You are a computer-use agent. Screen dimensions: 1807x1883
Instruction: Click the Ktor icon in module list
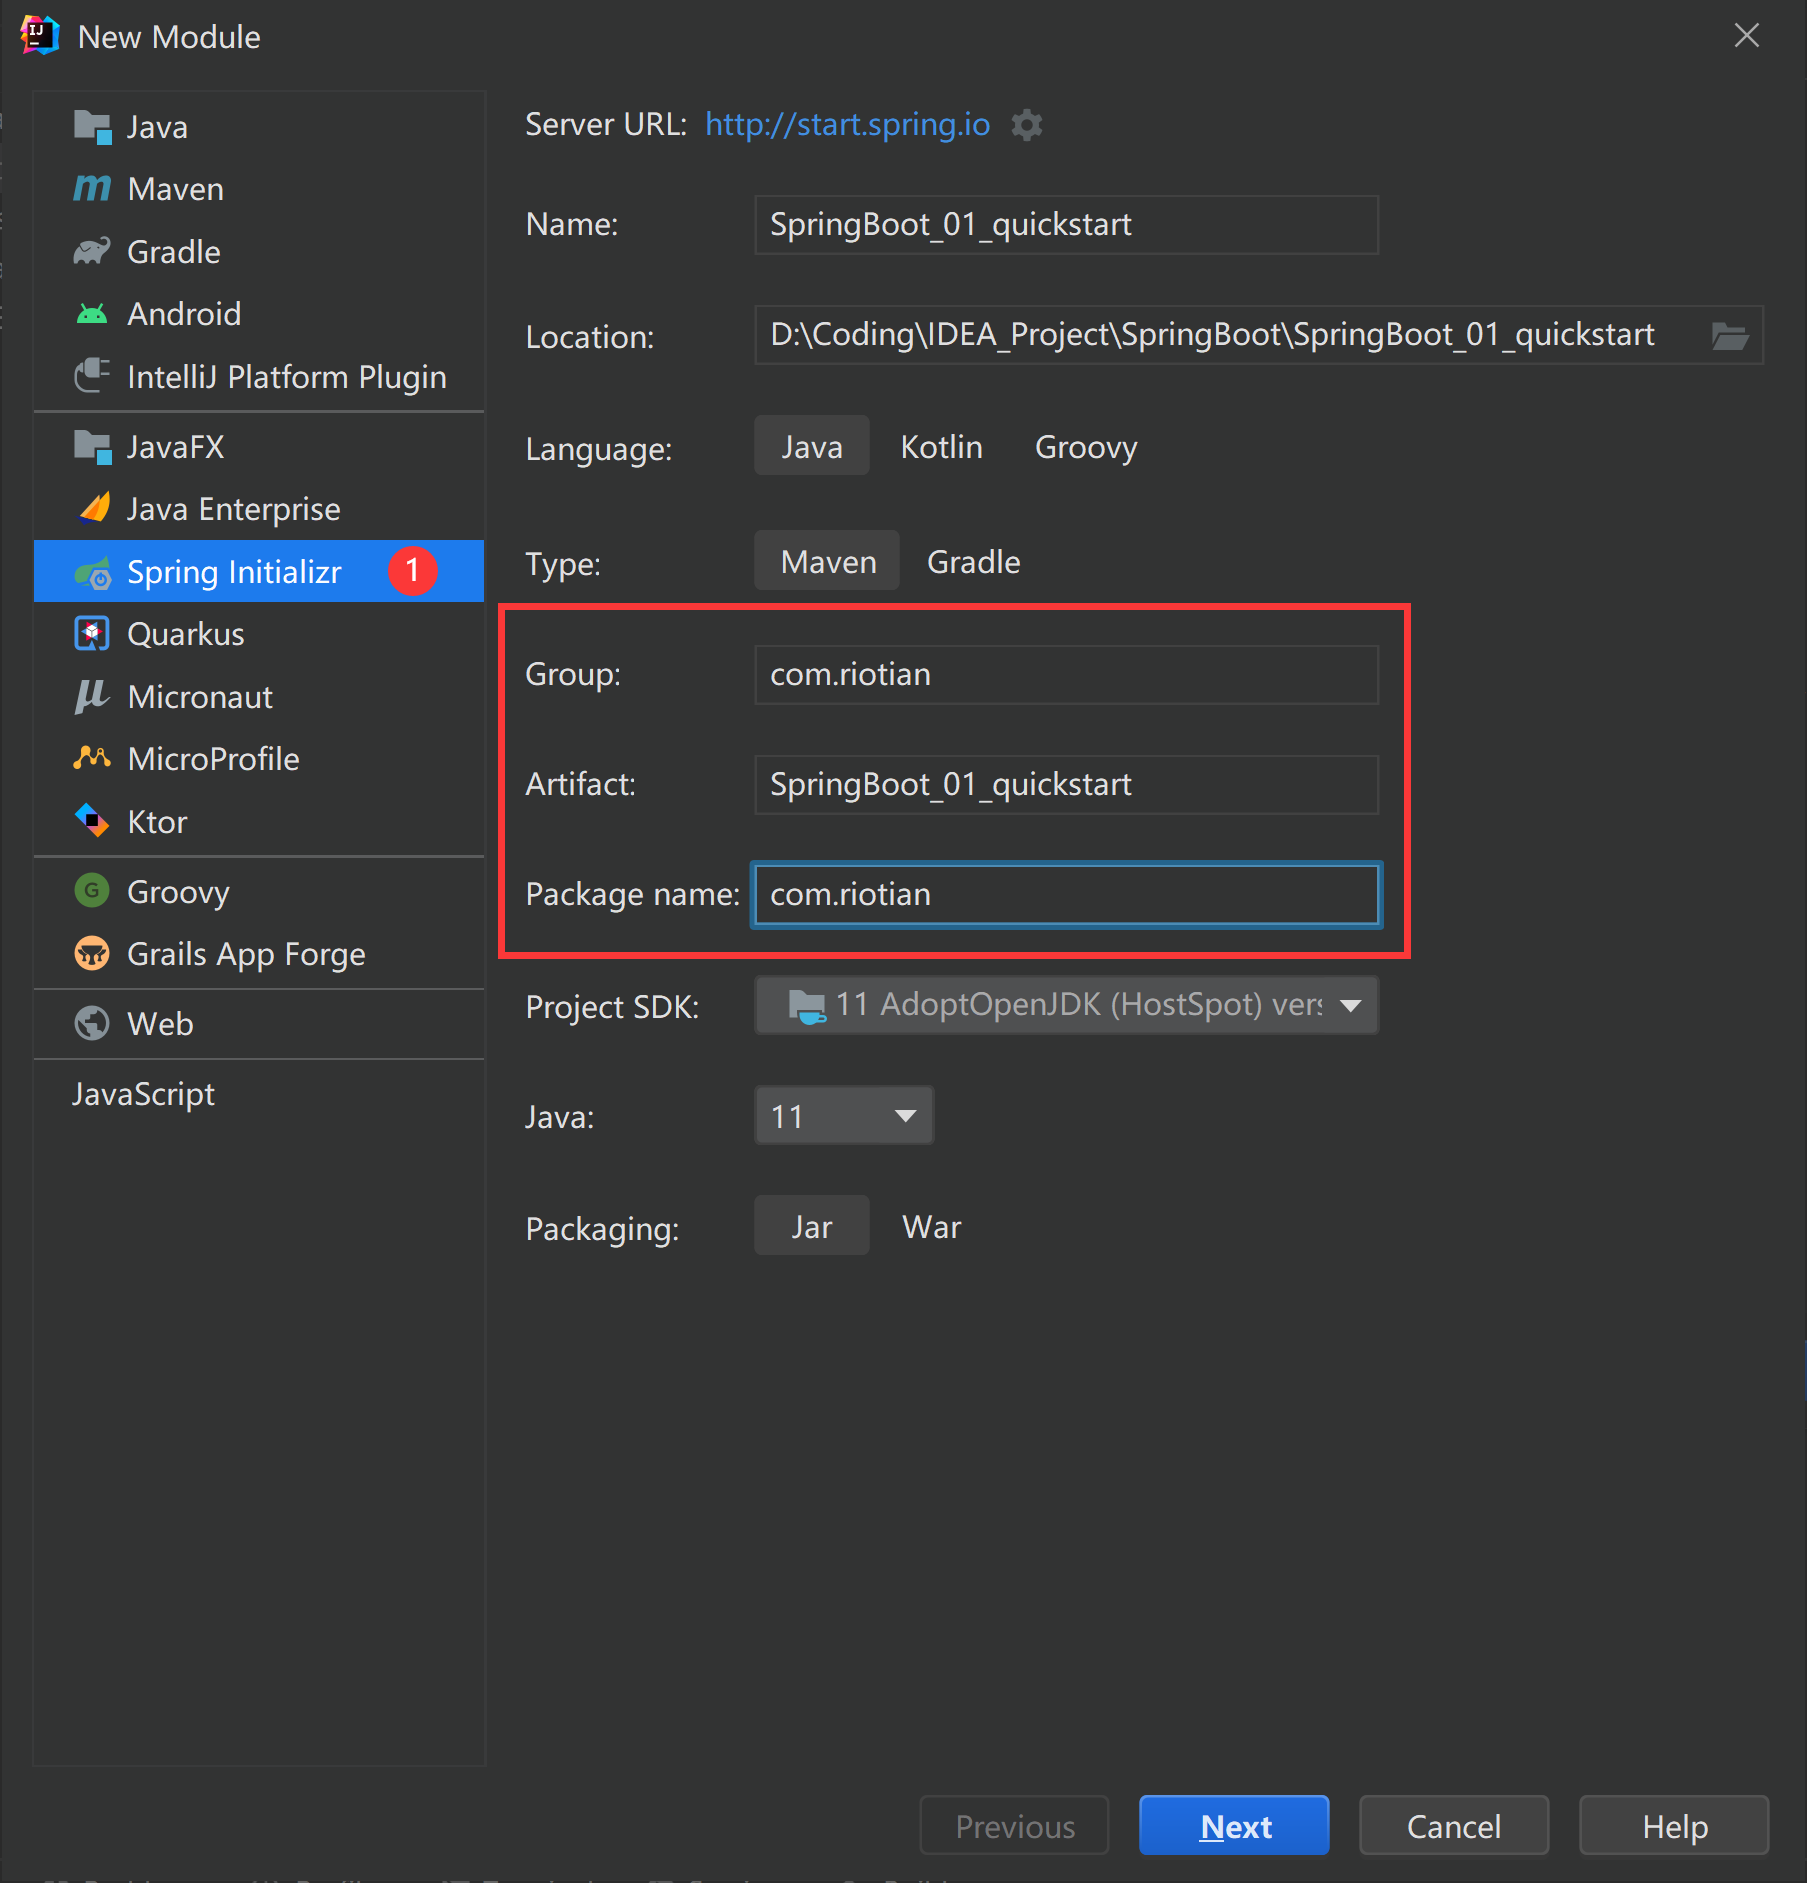coord(92,821)
